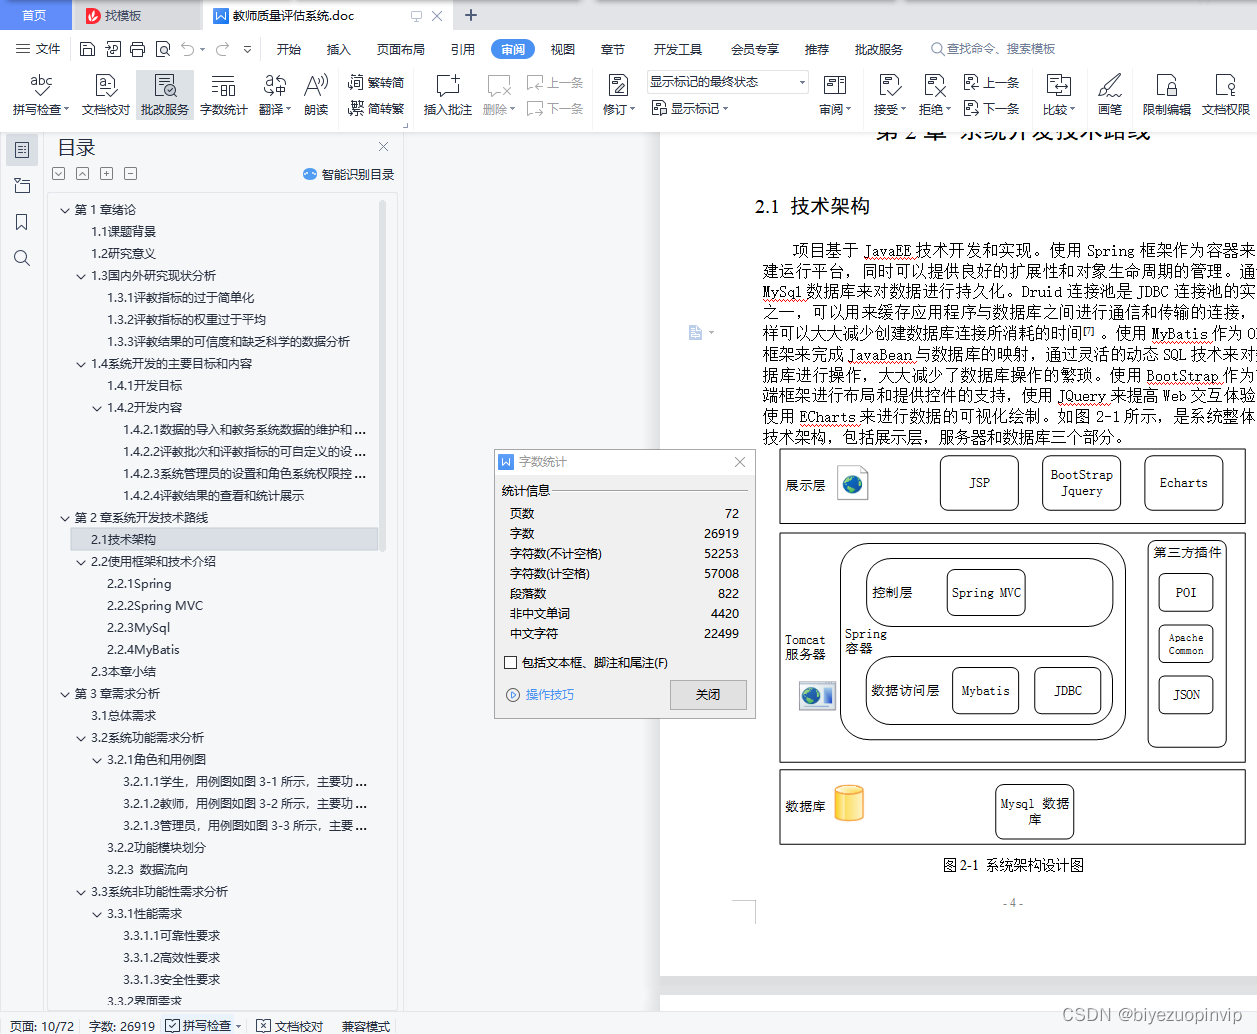The image size is (1257, 1034).
Task: Reject the change (拒绝)
Action: click(935, 95)
